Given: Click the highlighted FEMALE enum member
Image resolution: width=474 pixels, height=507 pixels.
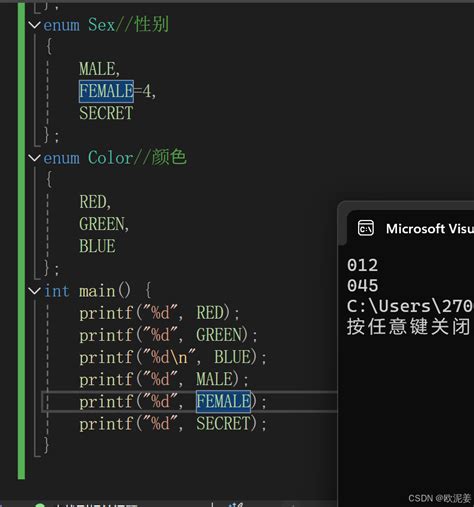Looking at the screenshot, I should pyautogui.click(x=106, y=91).
